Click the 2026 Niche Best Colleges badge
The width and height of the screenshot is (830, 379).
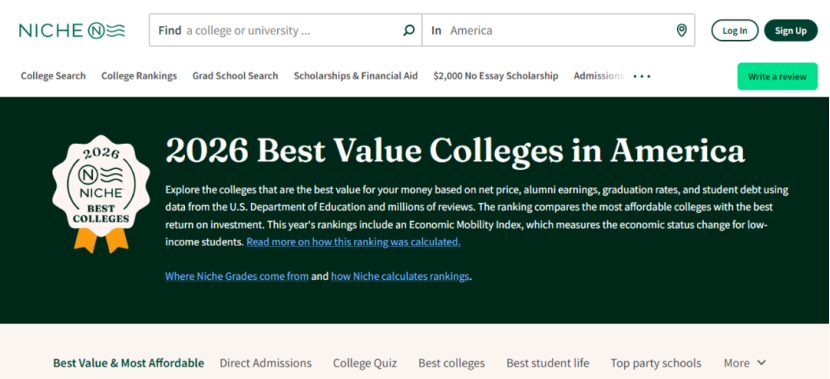click(101, 194)
